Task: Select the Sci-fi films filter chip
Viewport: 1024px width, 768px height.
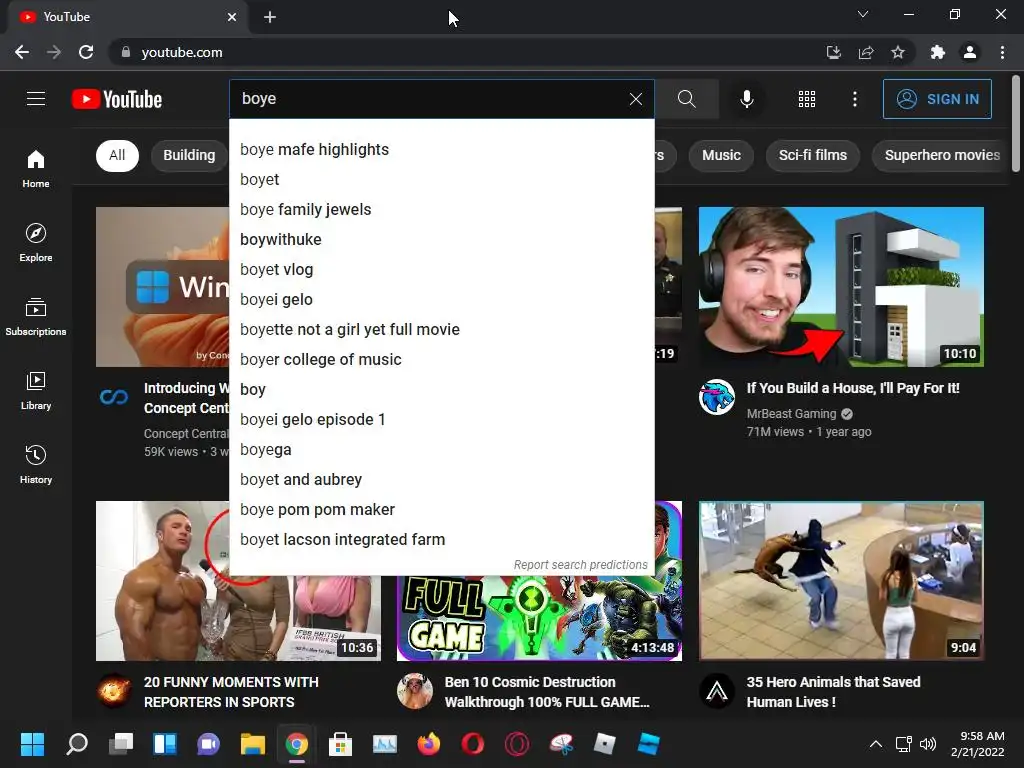Action: [812, 155]
